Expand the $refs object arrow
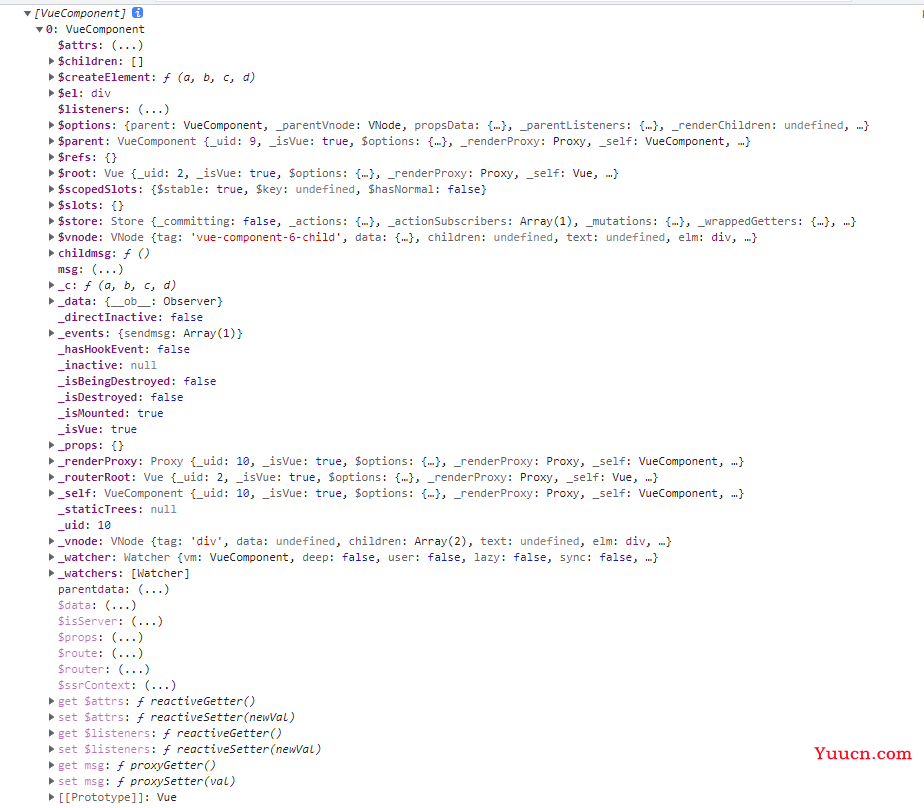The width and height of the screenshot is (924, 808). (51, 157)
